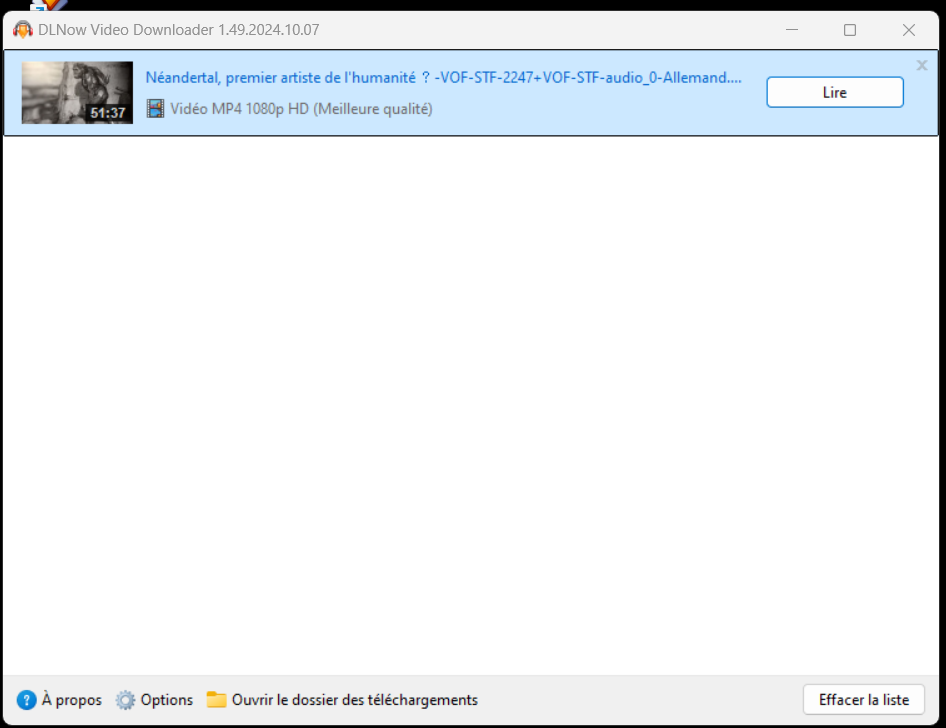Open the Options text label
Screen dimensions: 946x728
tap(167, 700)
